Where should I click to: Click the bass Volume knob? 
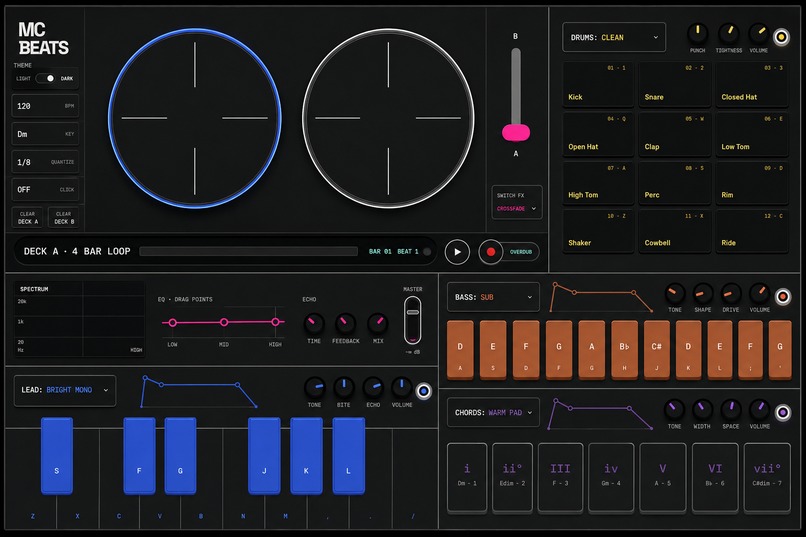[x=759, y=293]
